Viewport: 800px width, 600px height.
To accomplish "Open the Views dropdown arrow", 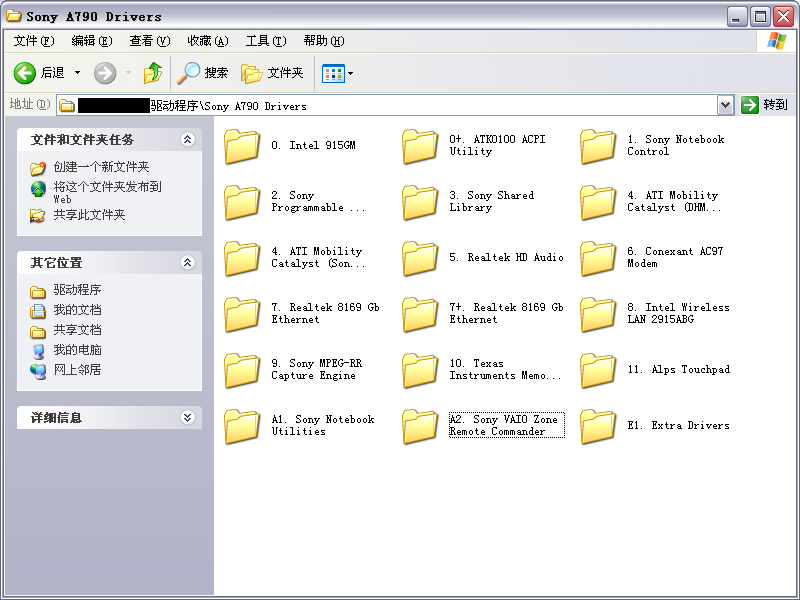I will [x=351, y=73].
